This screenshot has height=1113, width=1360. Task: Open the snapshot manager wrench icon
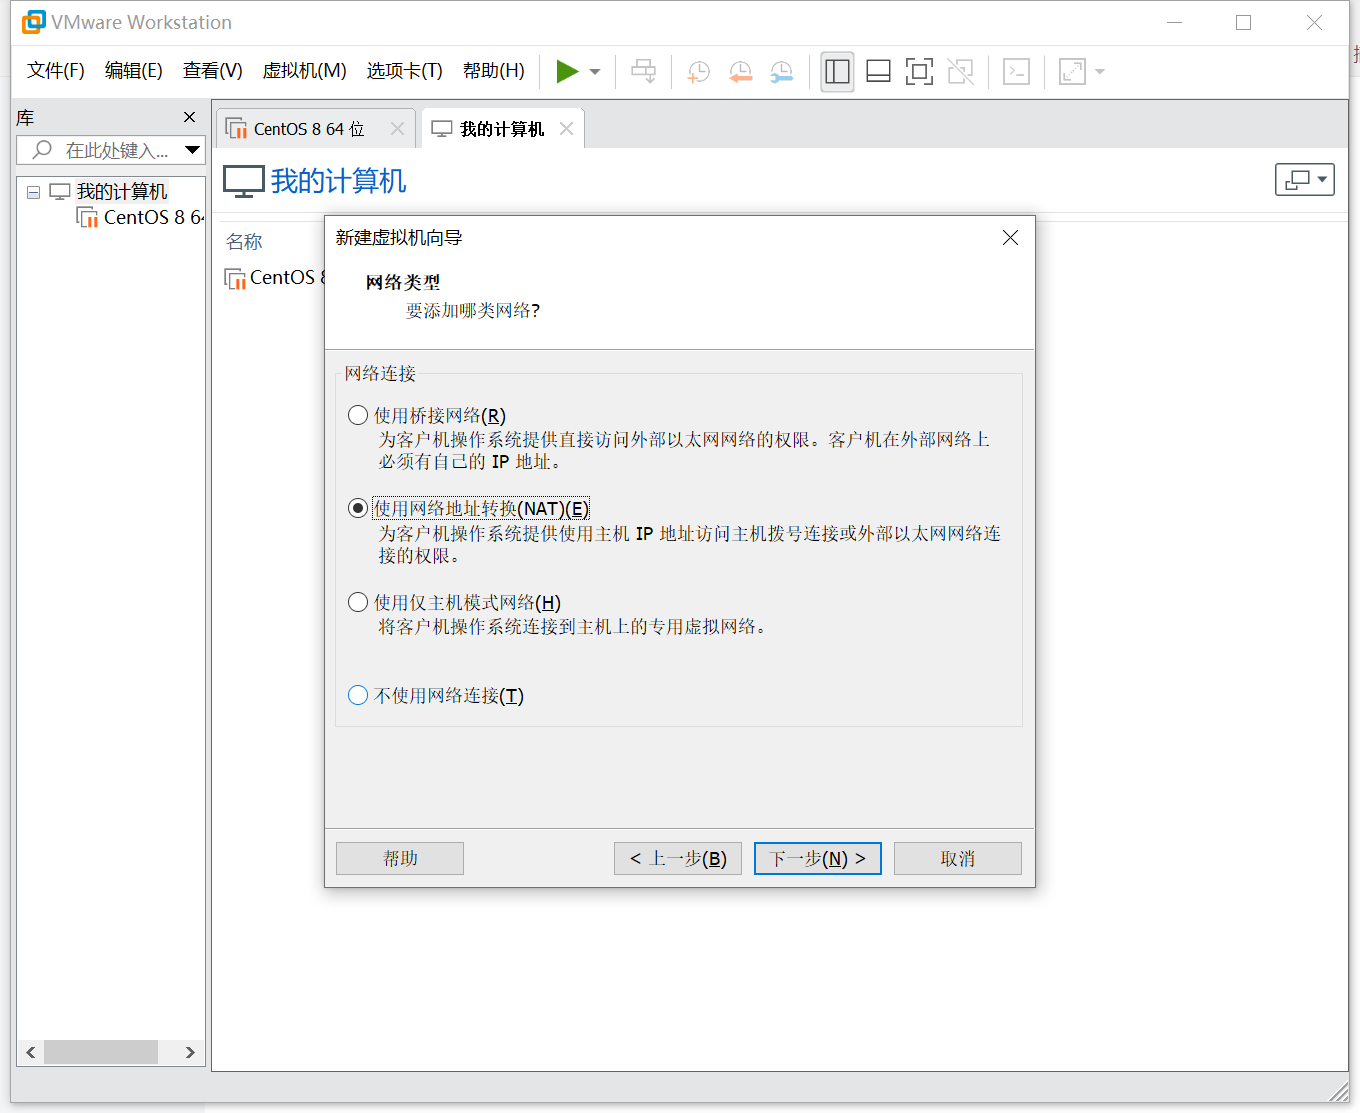(781, 71)
